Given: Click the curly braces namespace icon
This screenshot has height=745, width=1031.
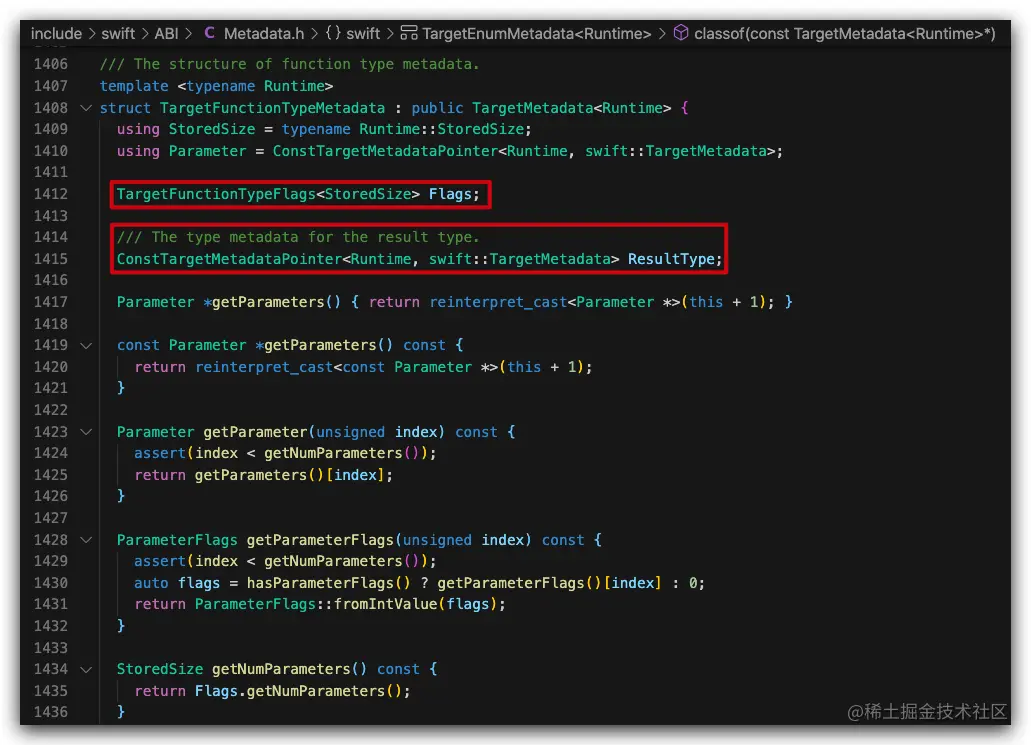Looking at the screenshot, I should click(x=333, y=33).
